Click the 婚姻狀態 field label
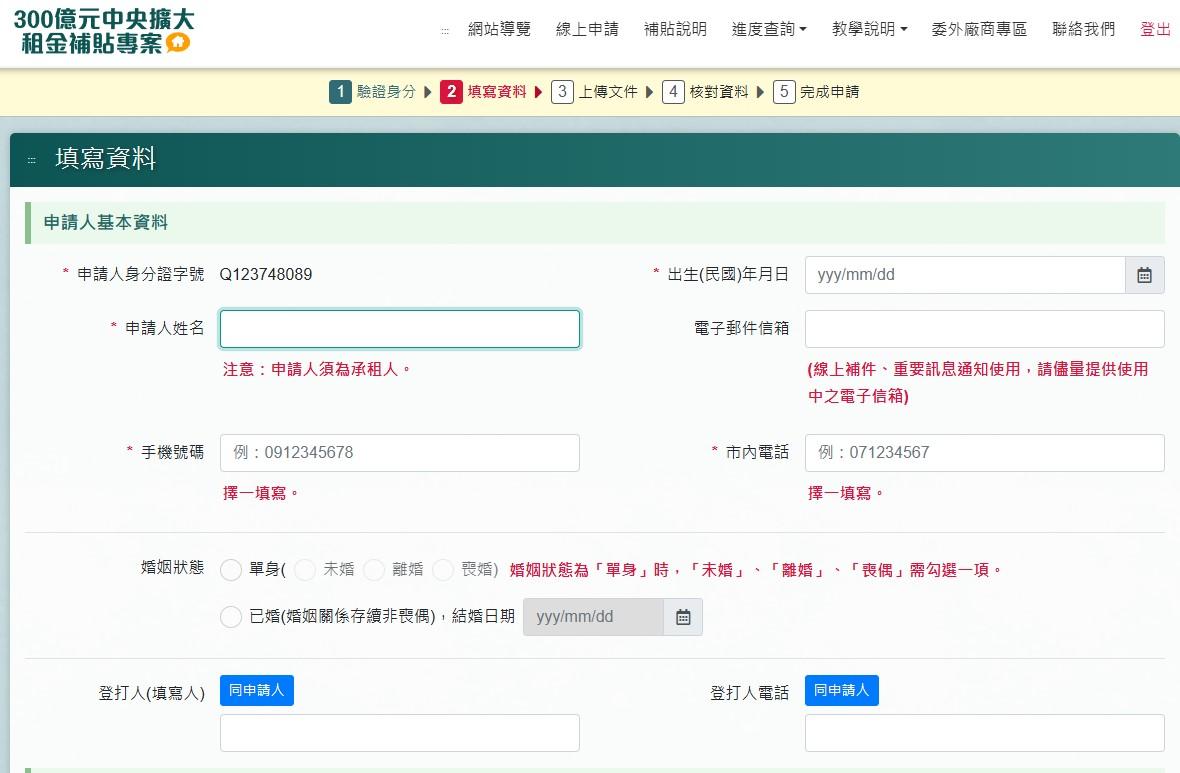The height and width of the screenshot is (773, 1180). (172, 568)
